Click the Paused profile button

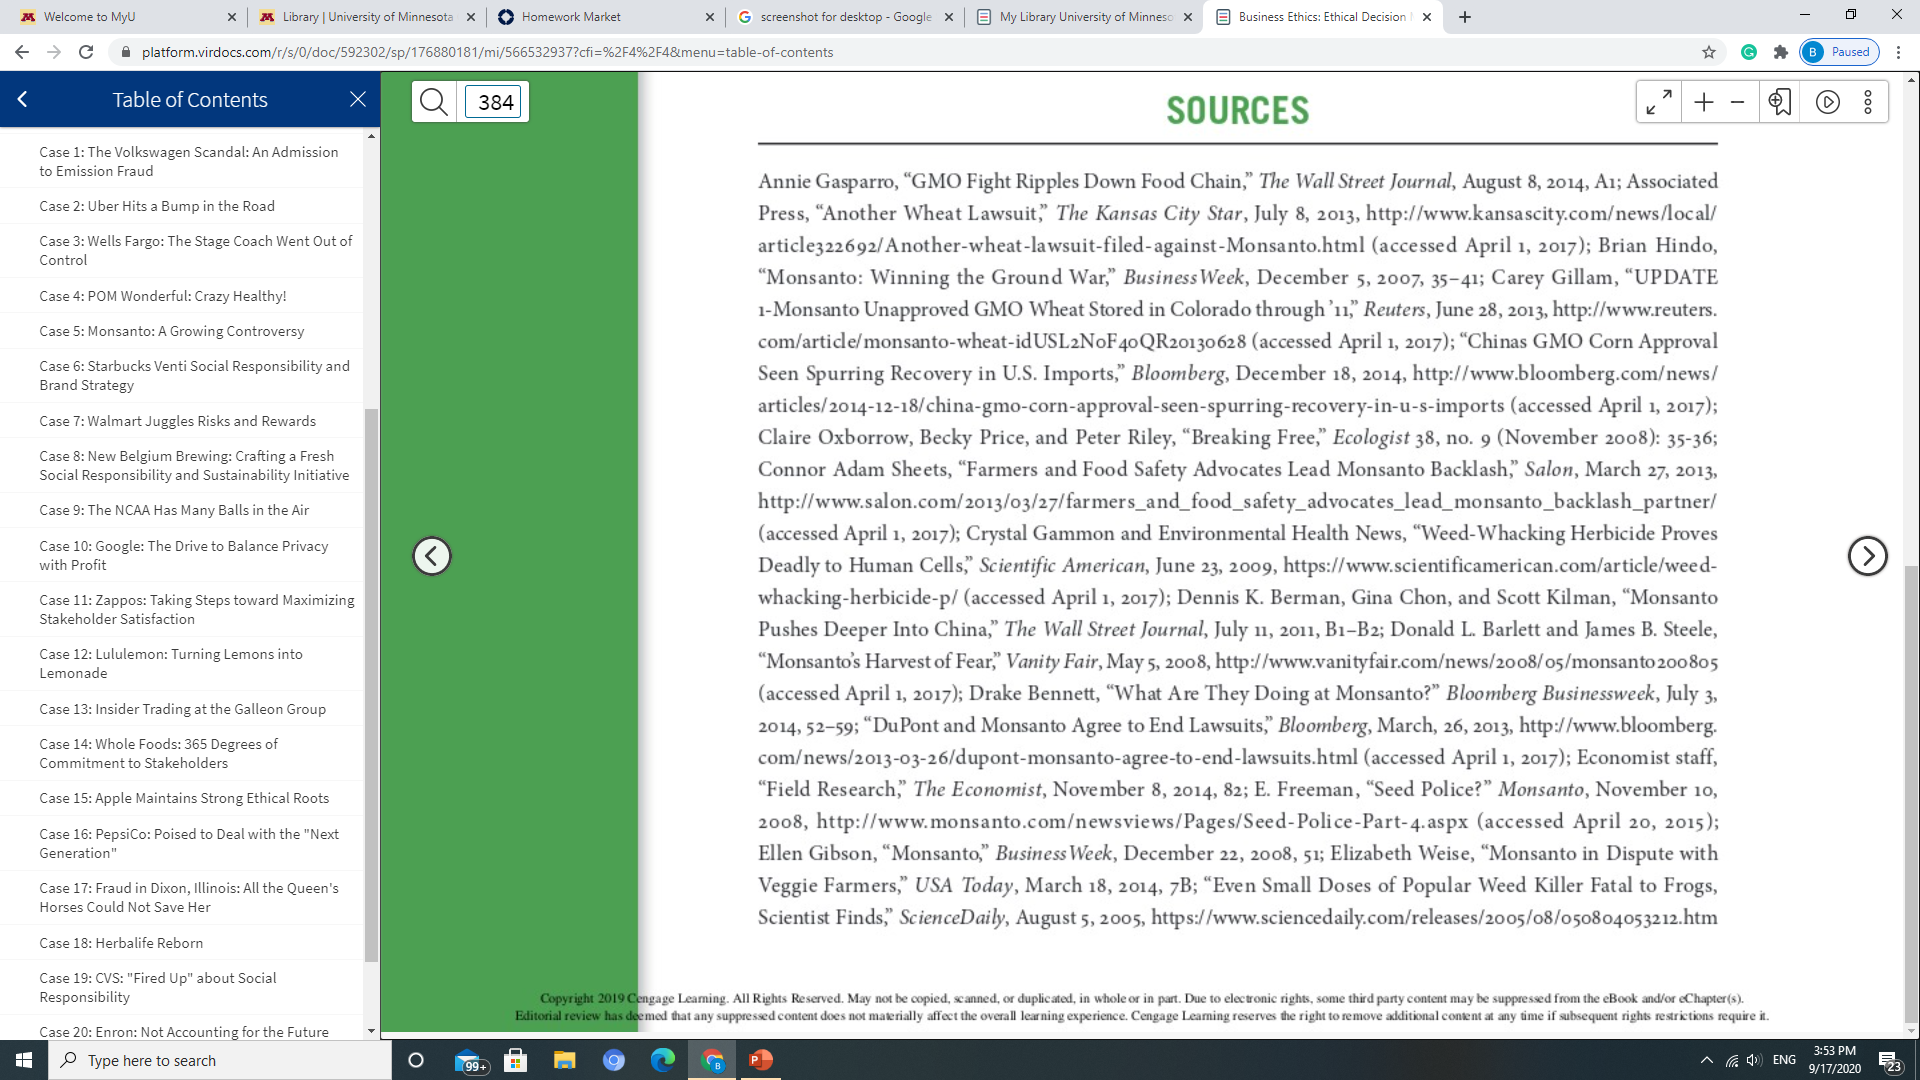point(1840,52)
